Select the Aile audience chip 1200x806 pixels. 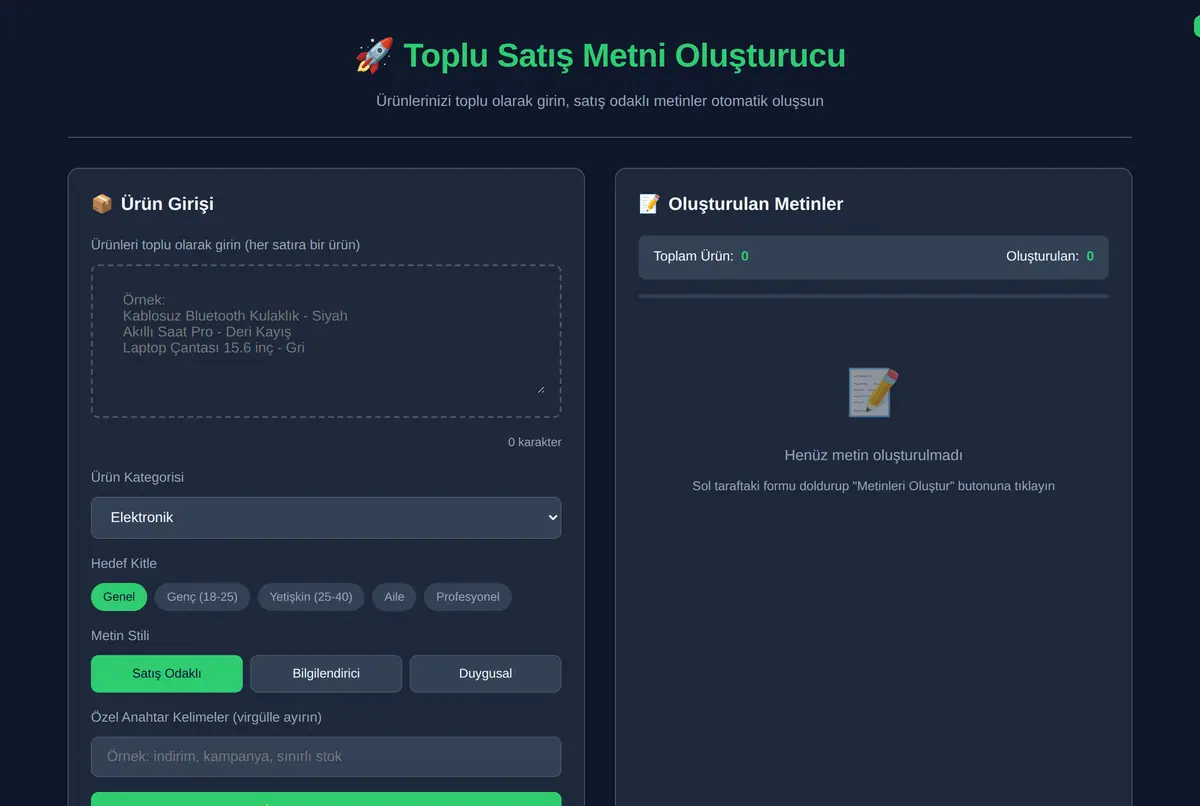pyautogui.click(x=394, y=597)
